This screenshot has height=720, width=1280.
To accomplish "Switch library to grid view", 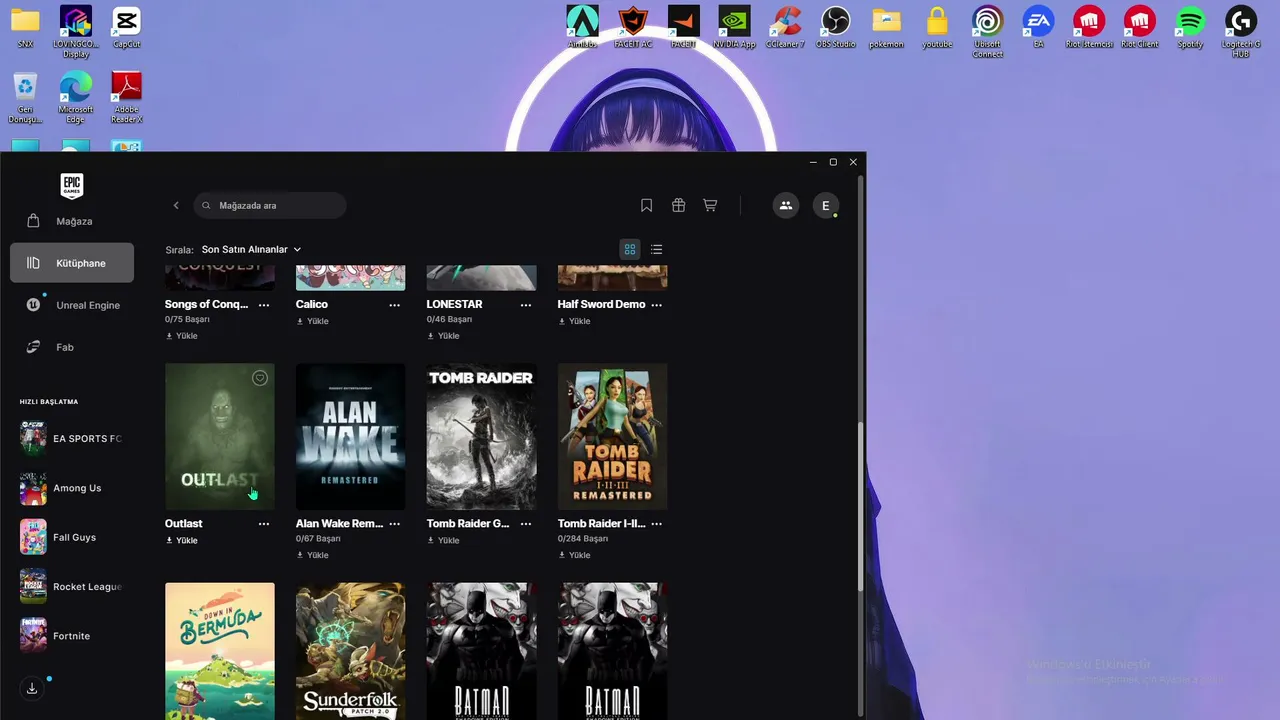I will click(630, 249).
